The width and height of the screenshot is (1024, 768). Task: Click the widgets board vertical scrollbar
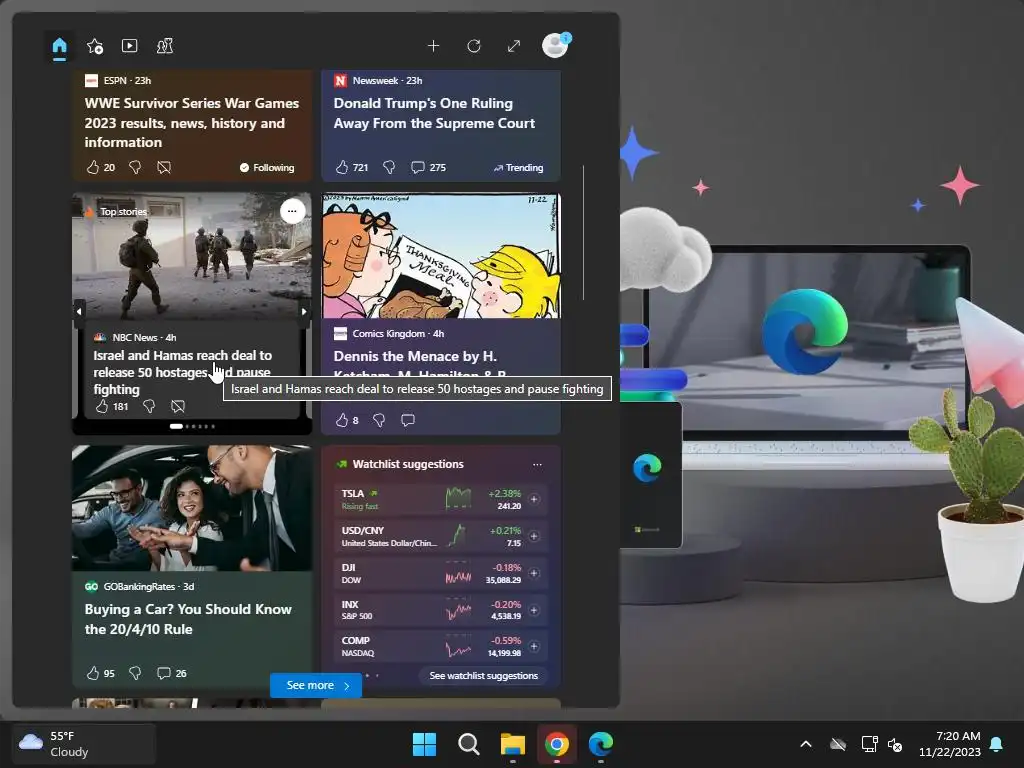(x=583, y=232)
